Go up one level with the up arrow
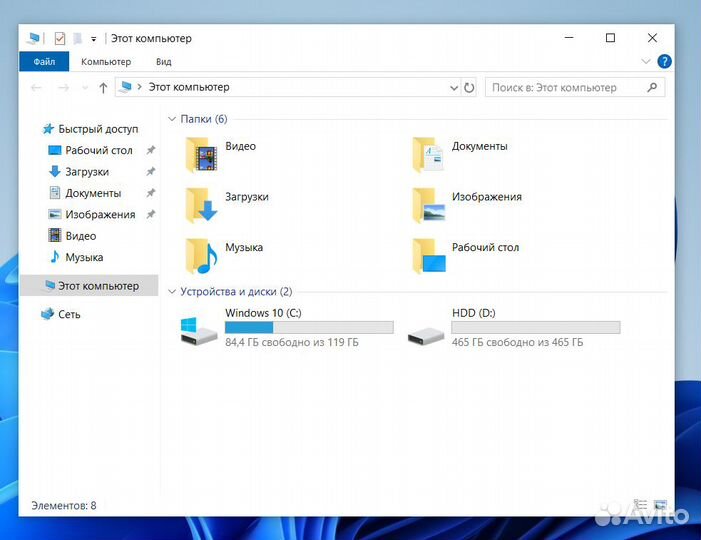Screen dimensions: 701x540 103,88
